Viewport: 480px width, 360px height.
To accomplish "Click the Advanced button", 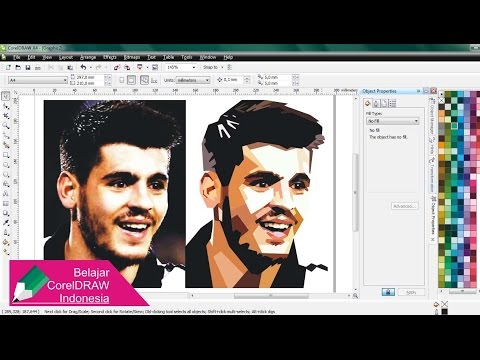I will pyautogui.click(x=405, y=206).
